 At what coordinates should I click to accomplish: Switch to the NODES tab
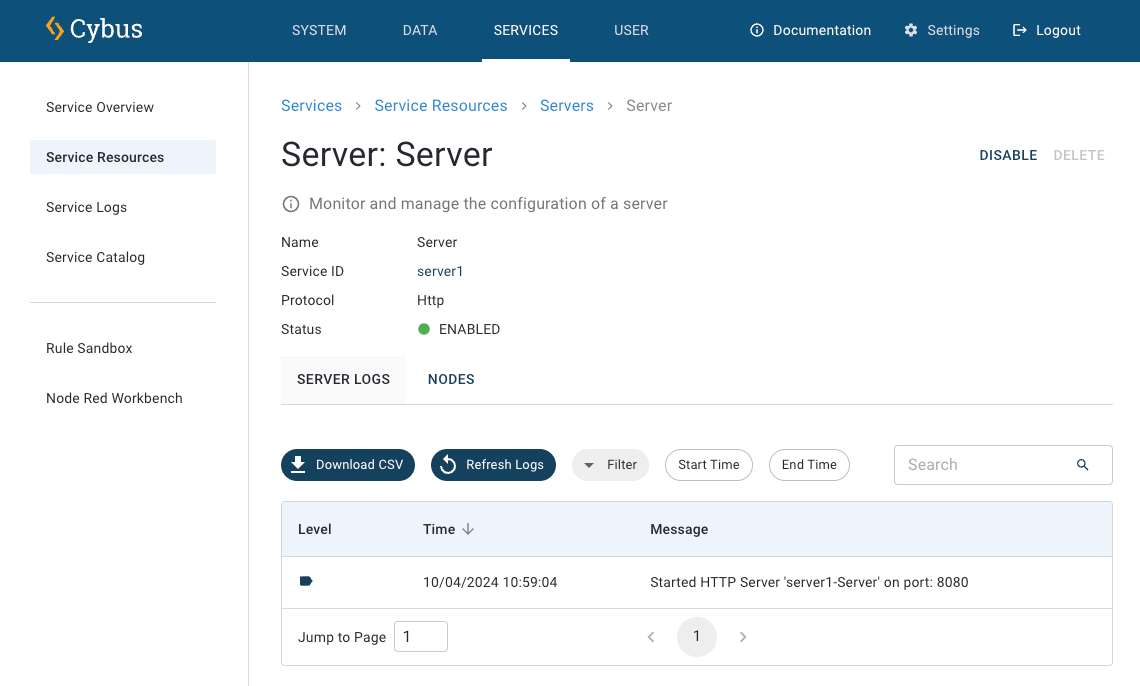coord(451,380)
